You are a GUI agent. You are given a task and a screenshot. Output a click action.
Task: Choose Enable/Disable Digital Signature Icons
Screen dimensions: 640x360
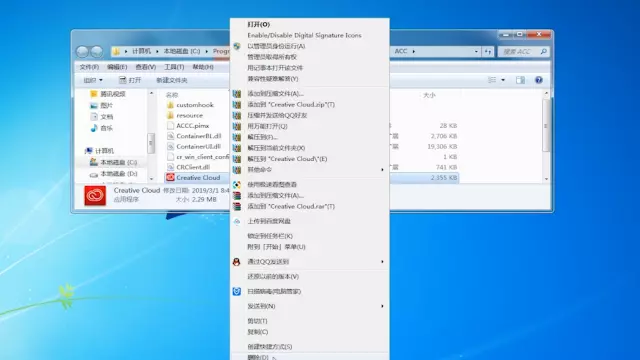[304, 36]
